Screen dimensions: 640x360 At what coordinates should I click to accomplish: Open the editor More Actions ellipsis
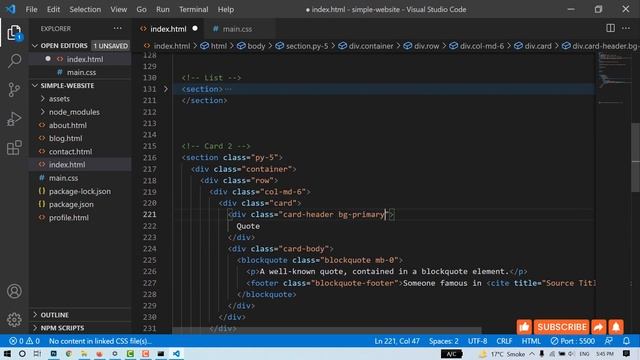626,28
